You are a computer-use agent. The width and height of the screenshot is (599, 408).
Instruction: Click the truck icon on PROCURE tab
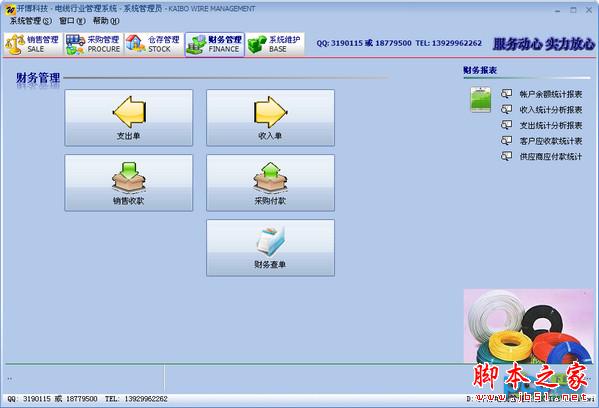pyautogui.click(x=75, y=45)
